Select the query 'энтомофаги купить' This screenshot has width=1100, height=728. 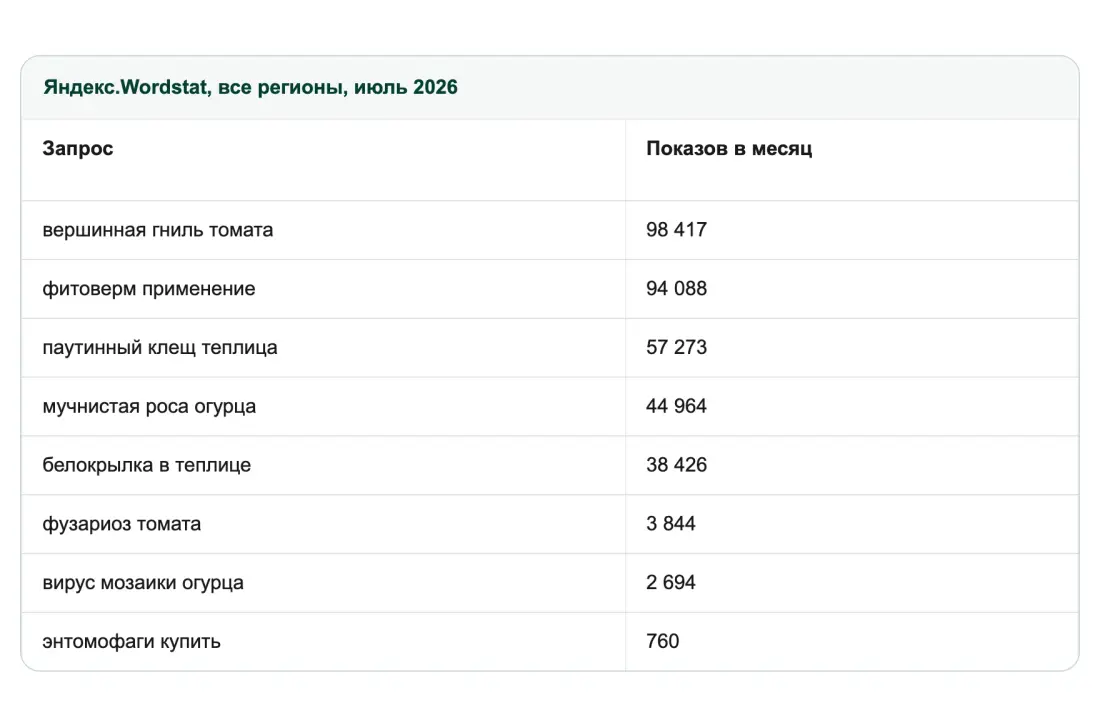[131, 642]
